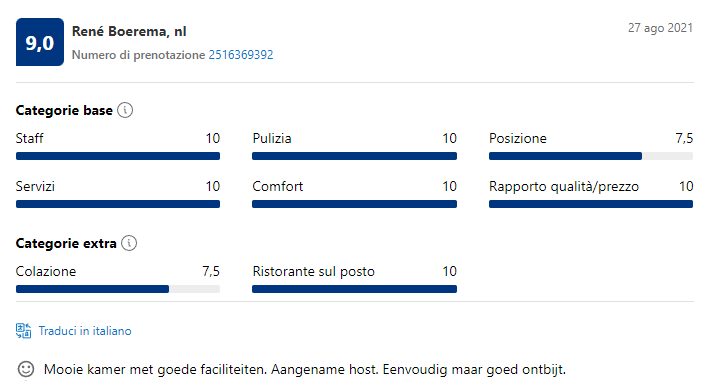Click the Servizi rating bar
The image size is (713, 381).
[118, 204]
